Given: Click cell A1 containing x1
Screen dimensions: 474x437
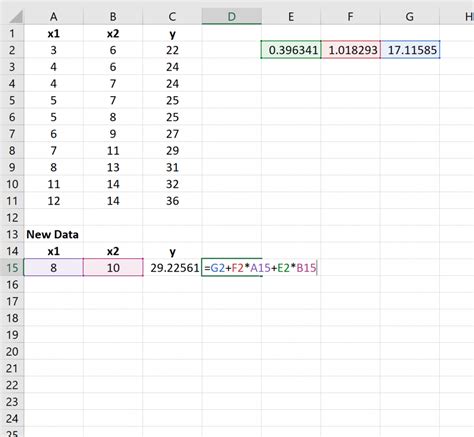Looking at the screenshot, I should pyautogui.click(x=54, y=33).
